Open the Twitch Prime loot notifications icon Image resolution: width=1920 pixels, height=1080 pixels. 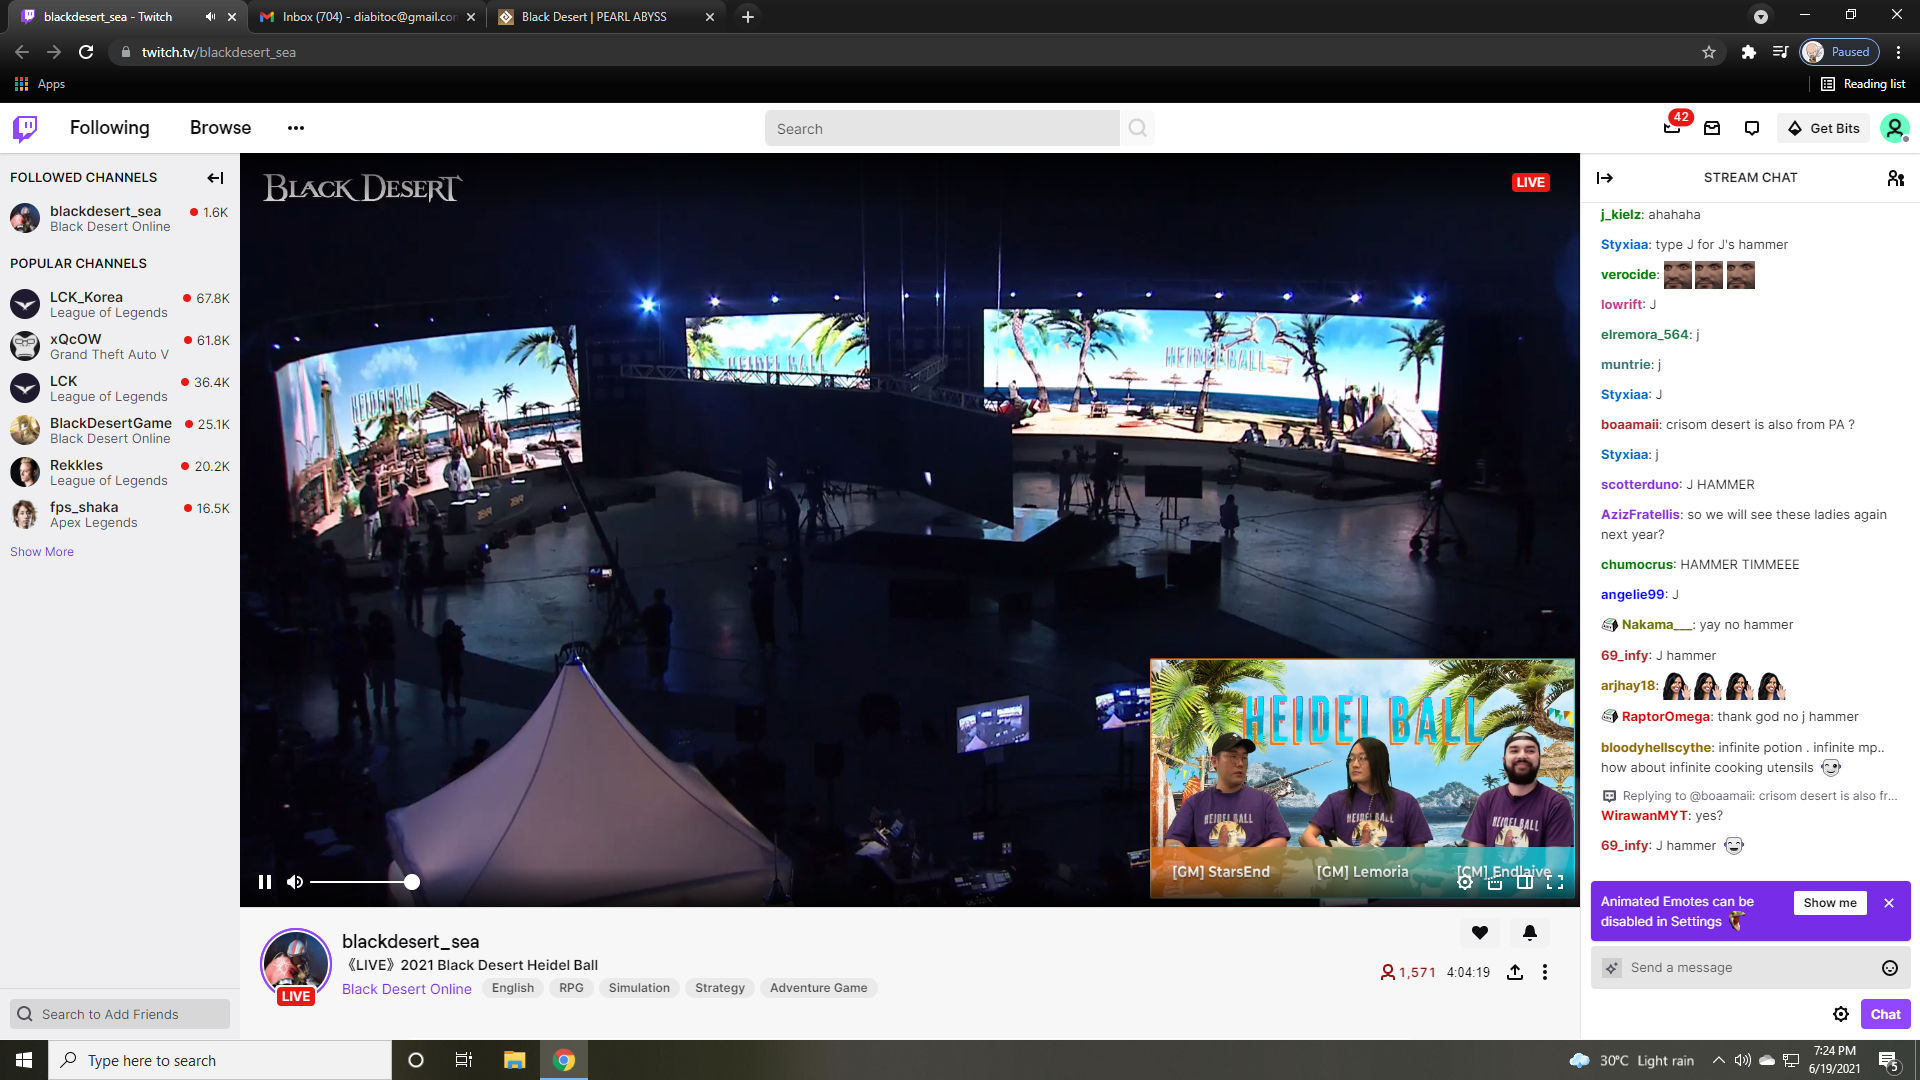(x=1672, y=128)
